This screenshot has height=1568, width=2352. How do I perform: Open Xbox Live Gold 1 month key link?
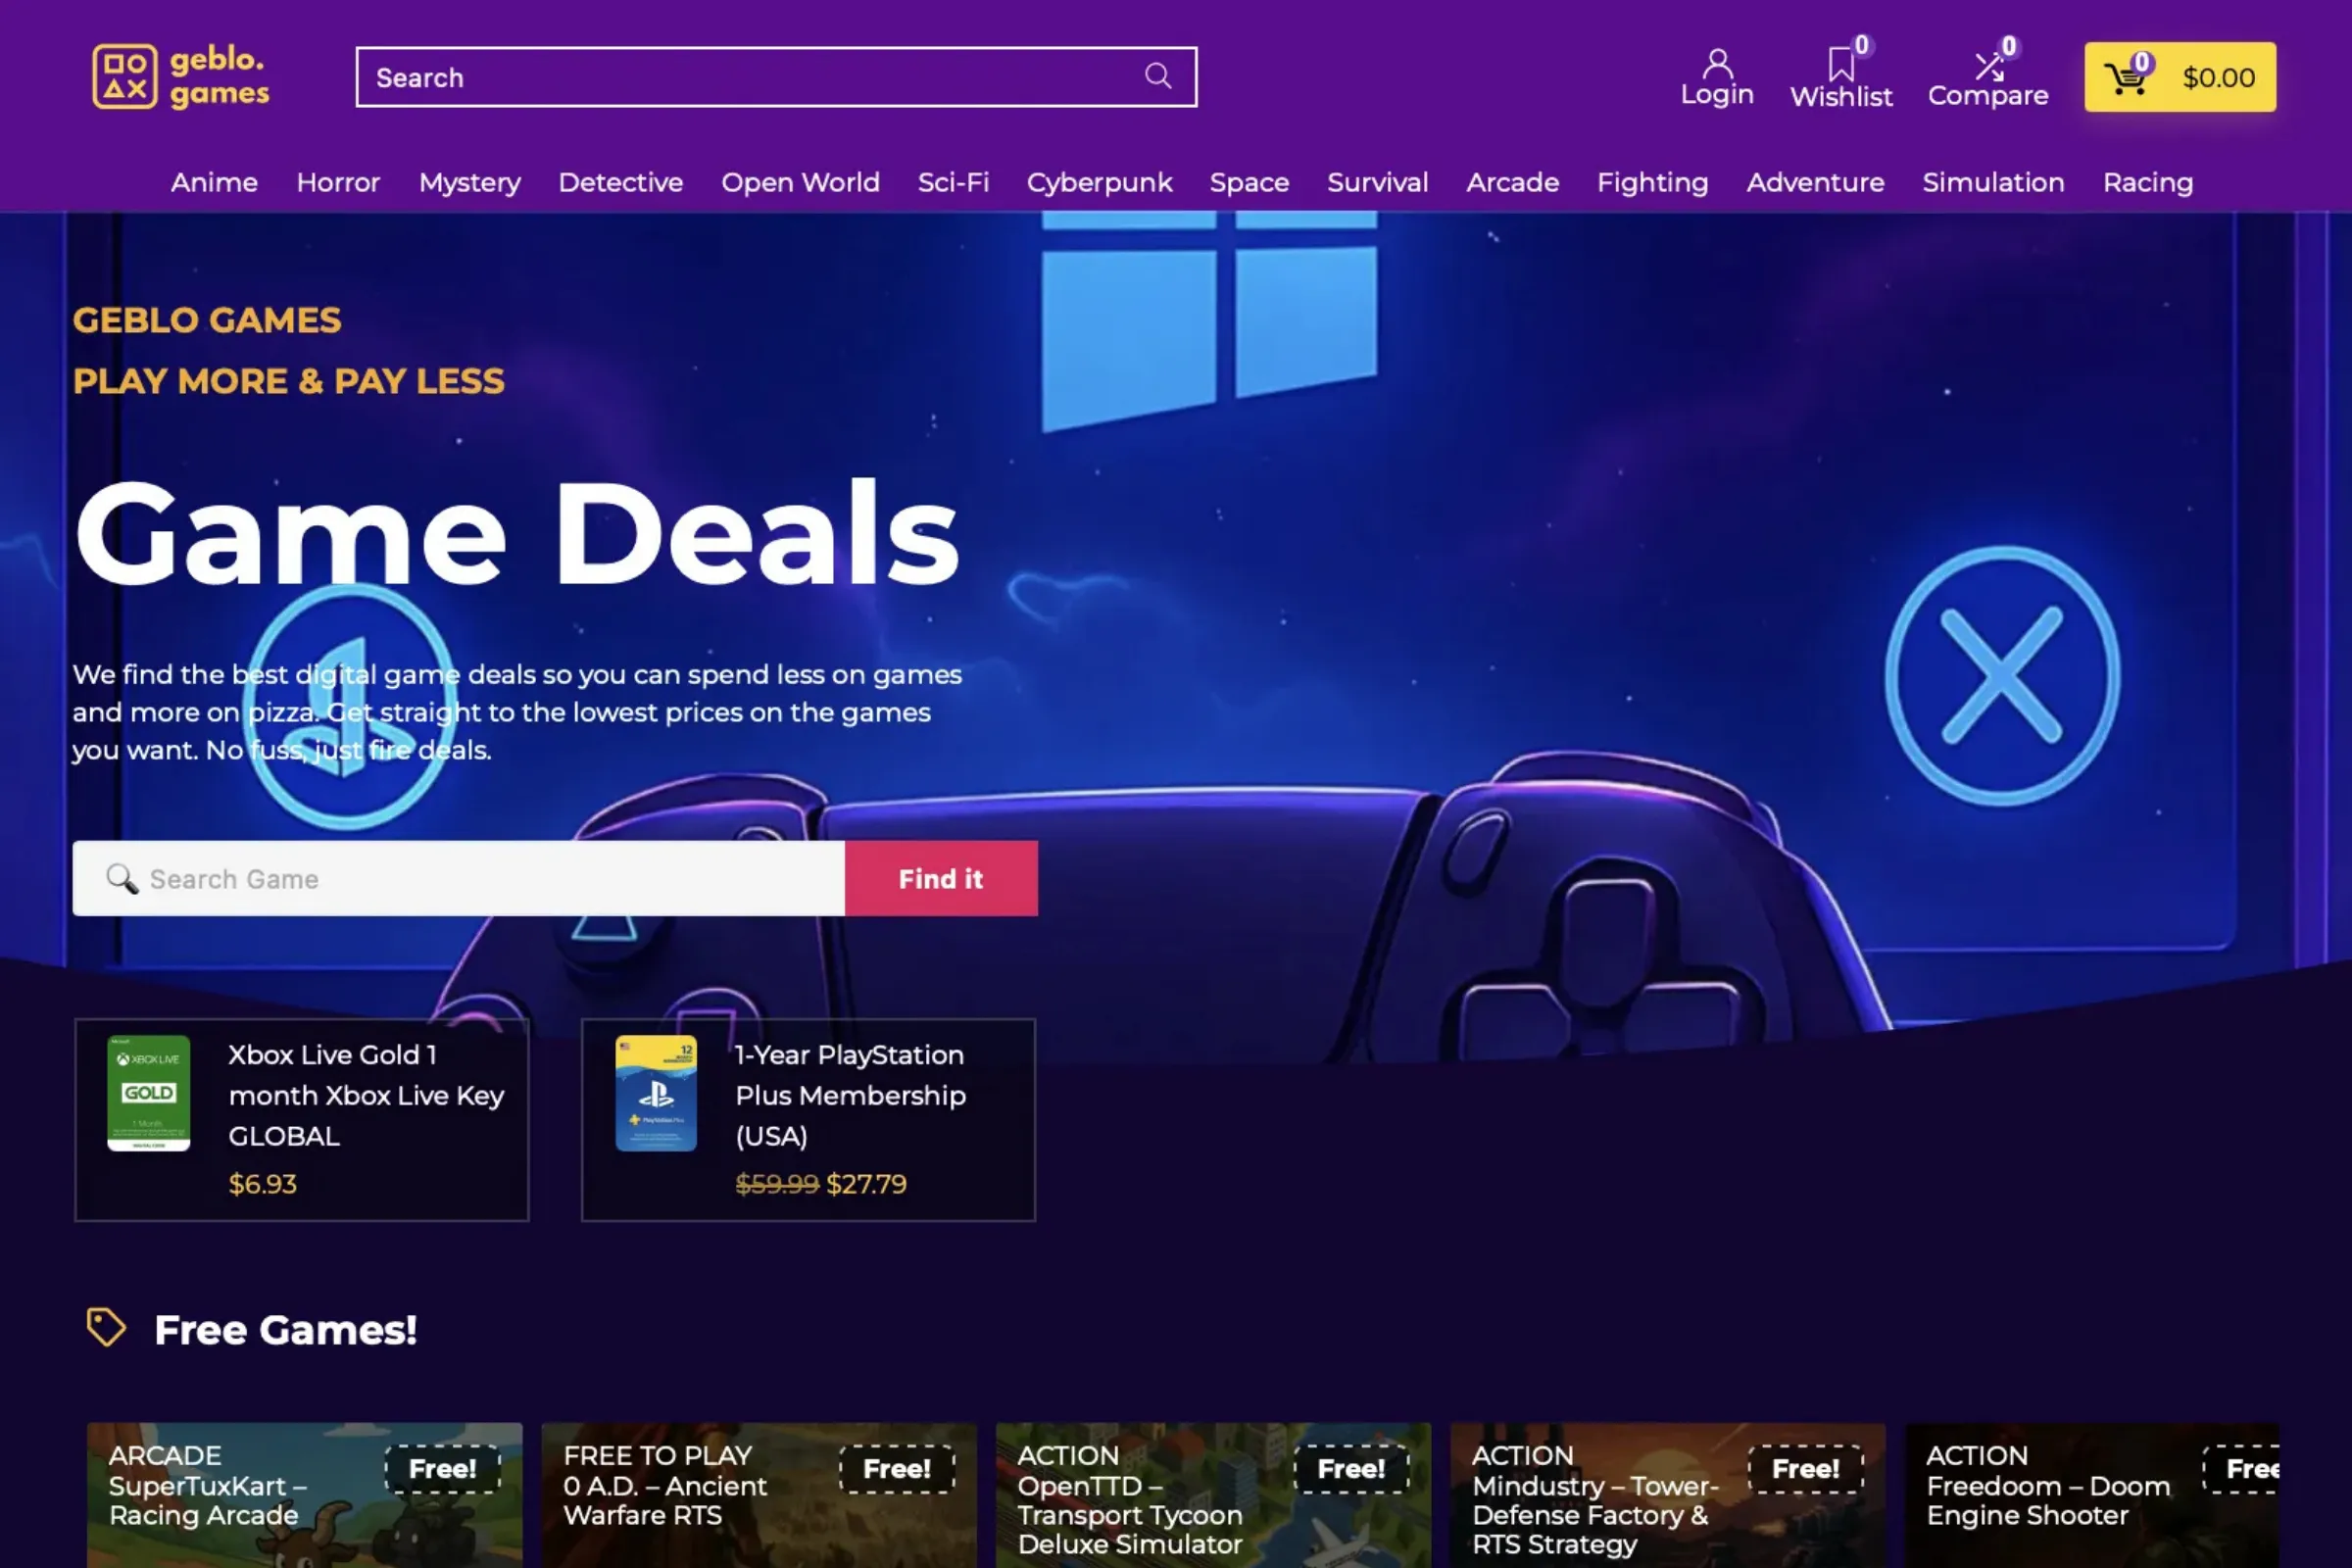[366, 1095]
